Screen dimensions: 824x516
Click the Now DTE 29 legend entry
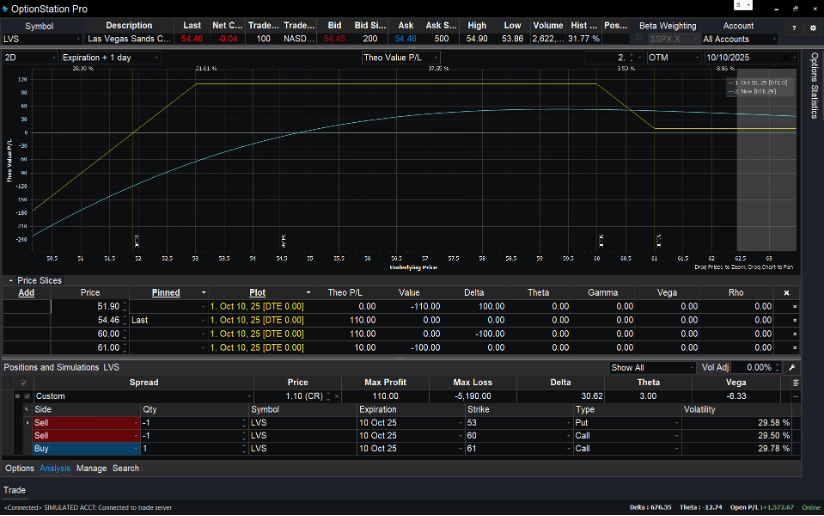753,91
